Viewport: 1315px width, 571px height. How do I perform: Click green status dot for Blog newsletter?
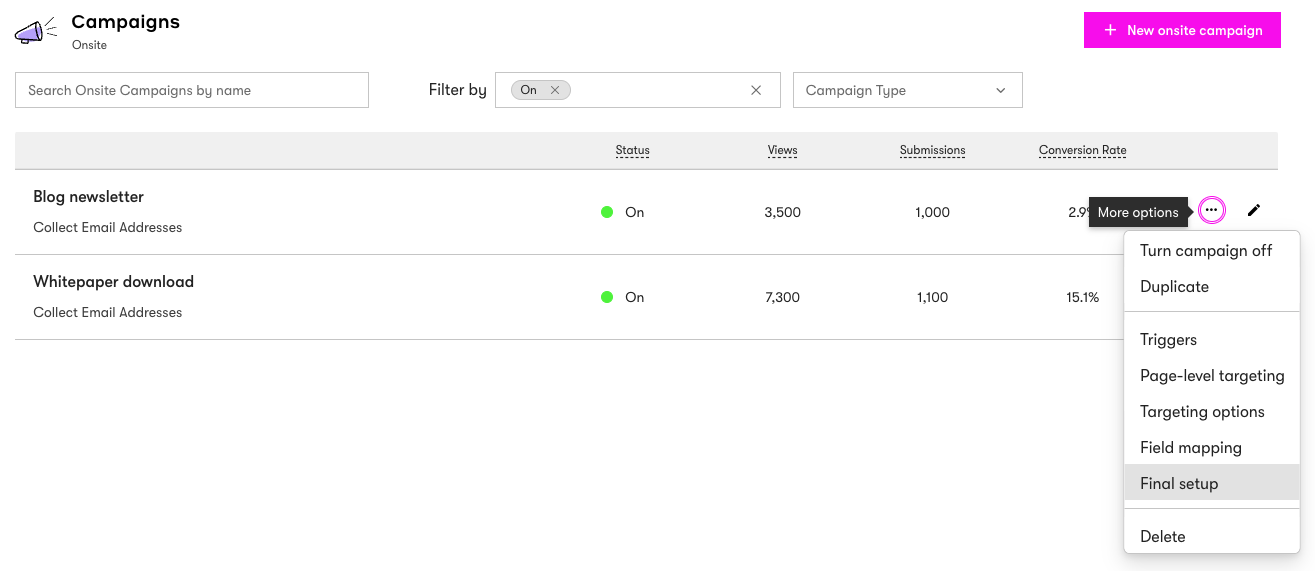tap(607, 212)
